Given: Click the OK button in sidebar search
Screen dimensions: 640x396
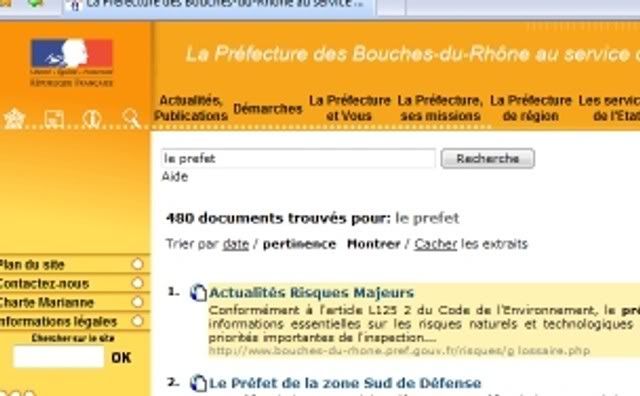Looking at the screenshot, I should pos(121,358).
